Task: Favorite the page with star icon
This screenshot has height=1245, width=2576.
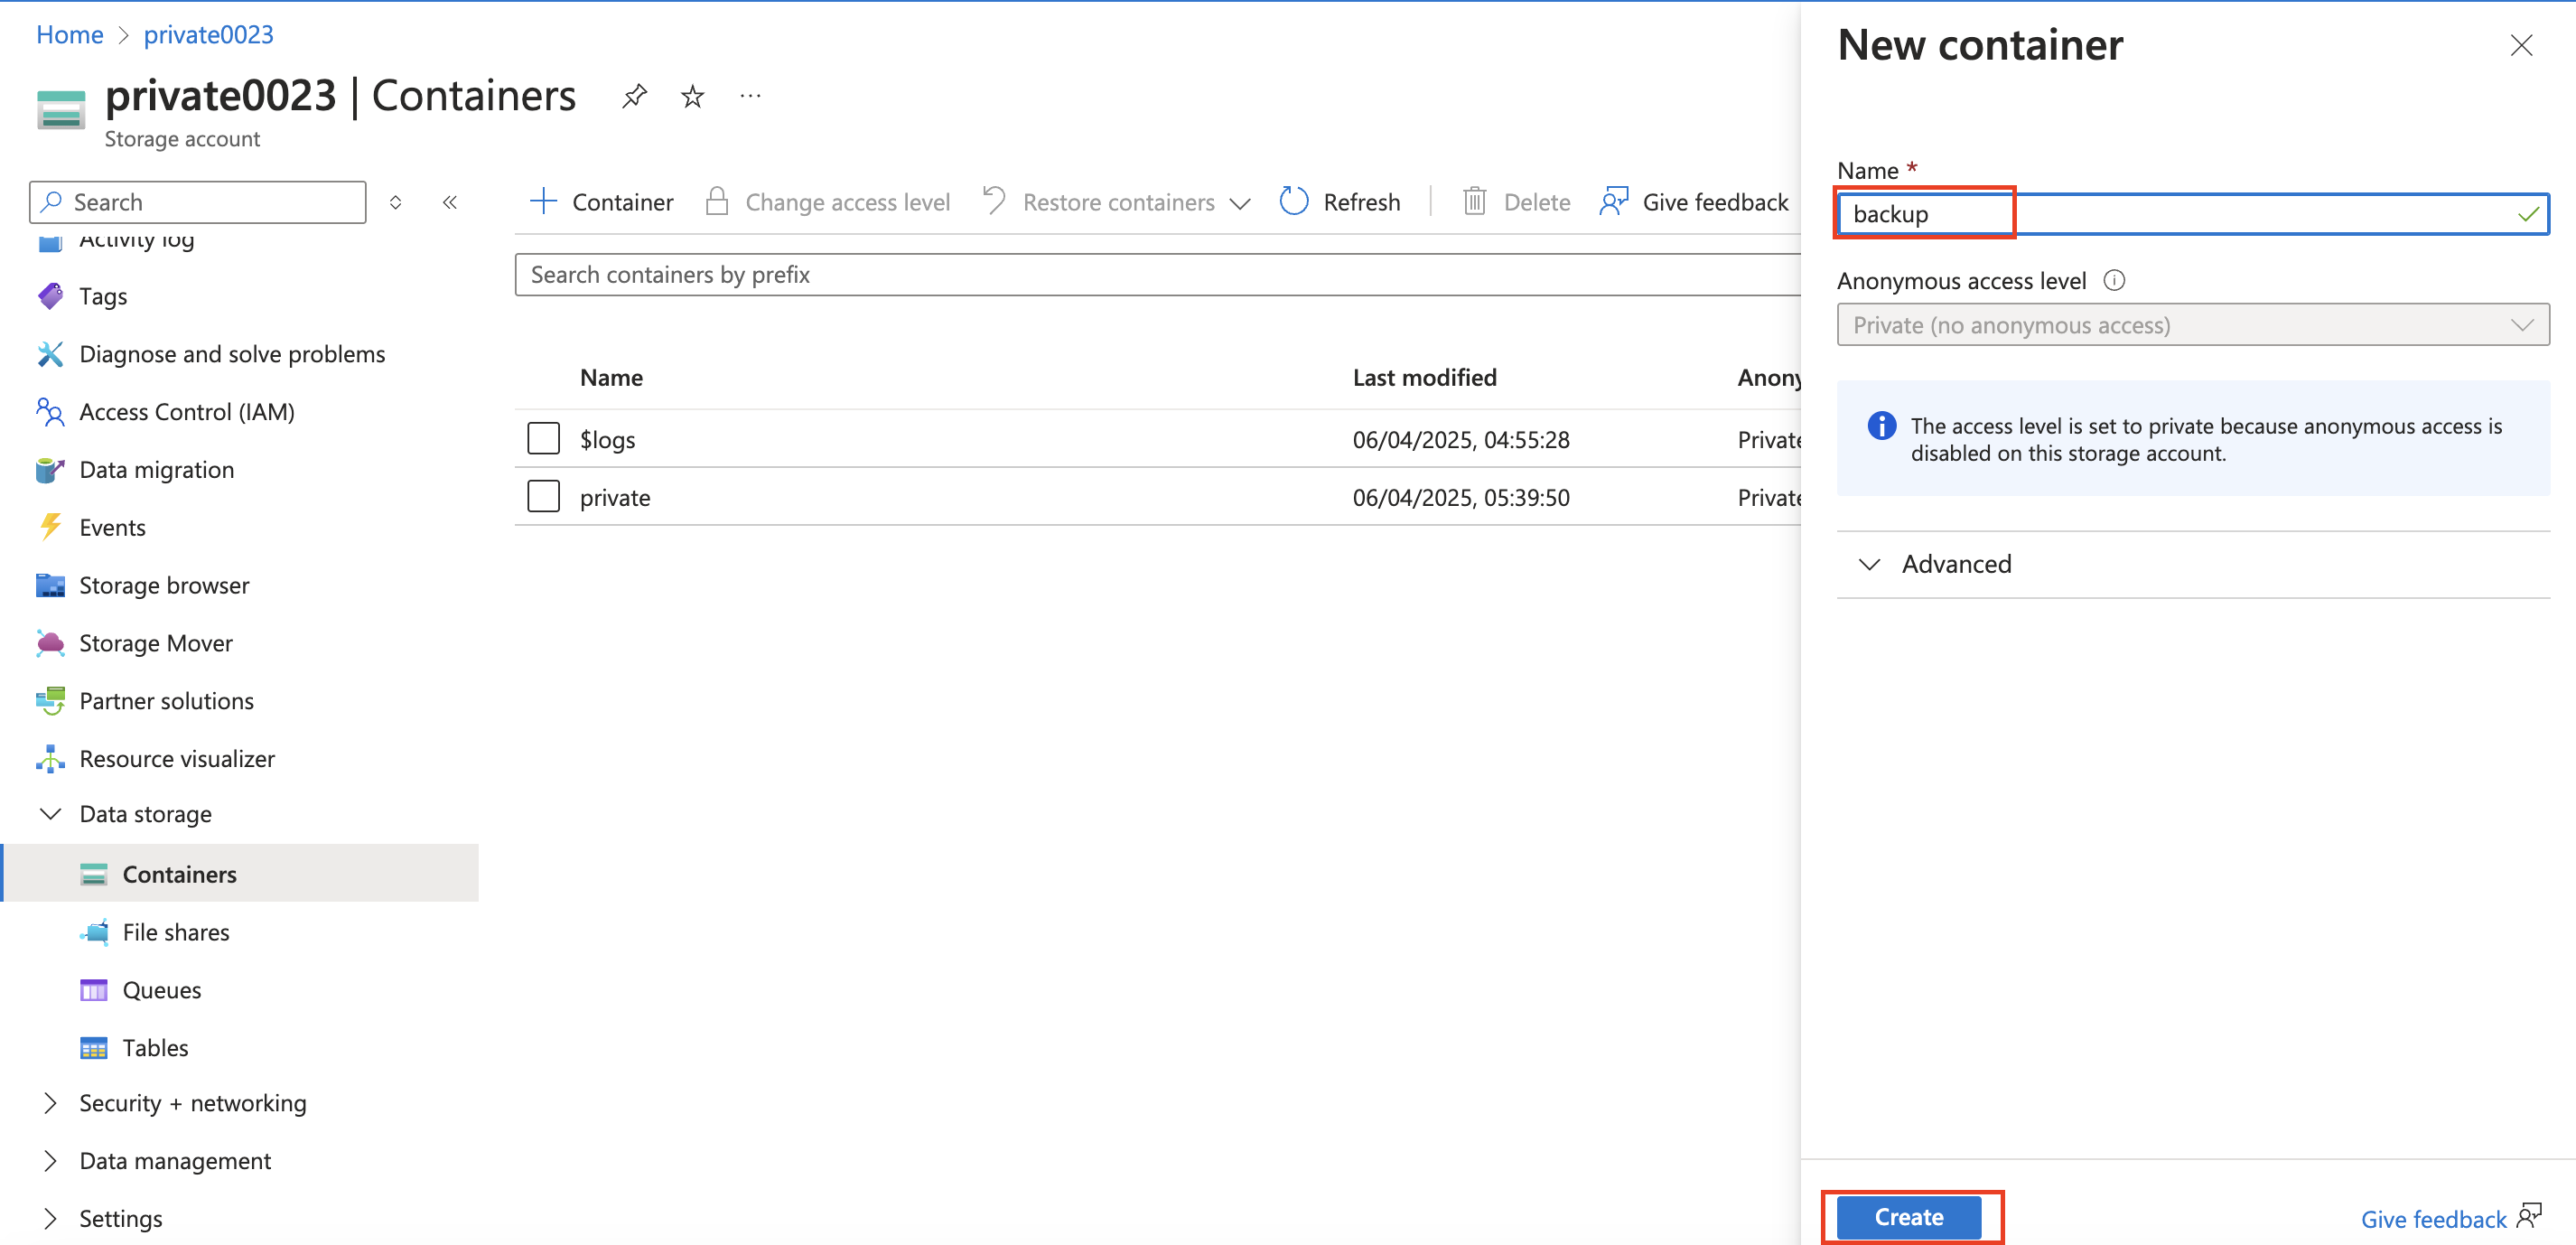Action: pyautogui.click(x=692, y=96)
